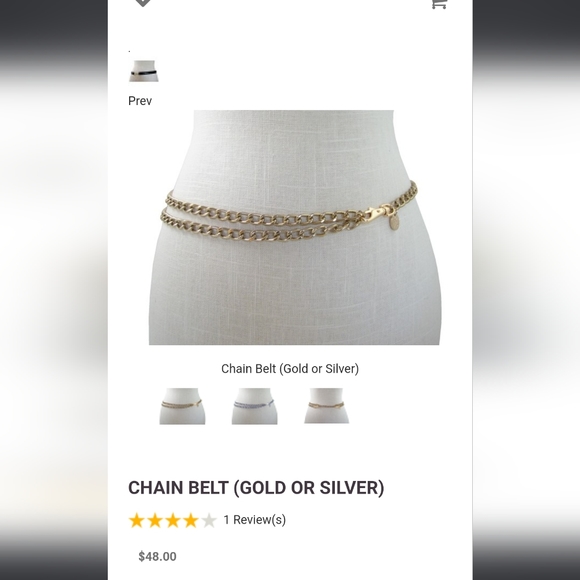Select the first gold chain belt thumbnail

tap(182, 406)
